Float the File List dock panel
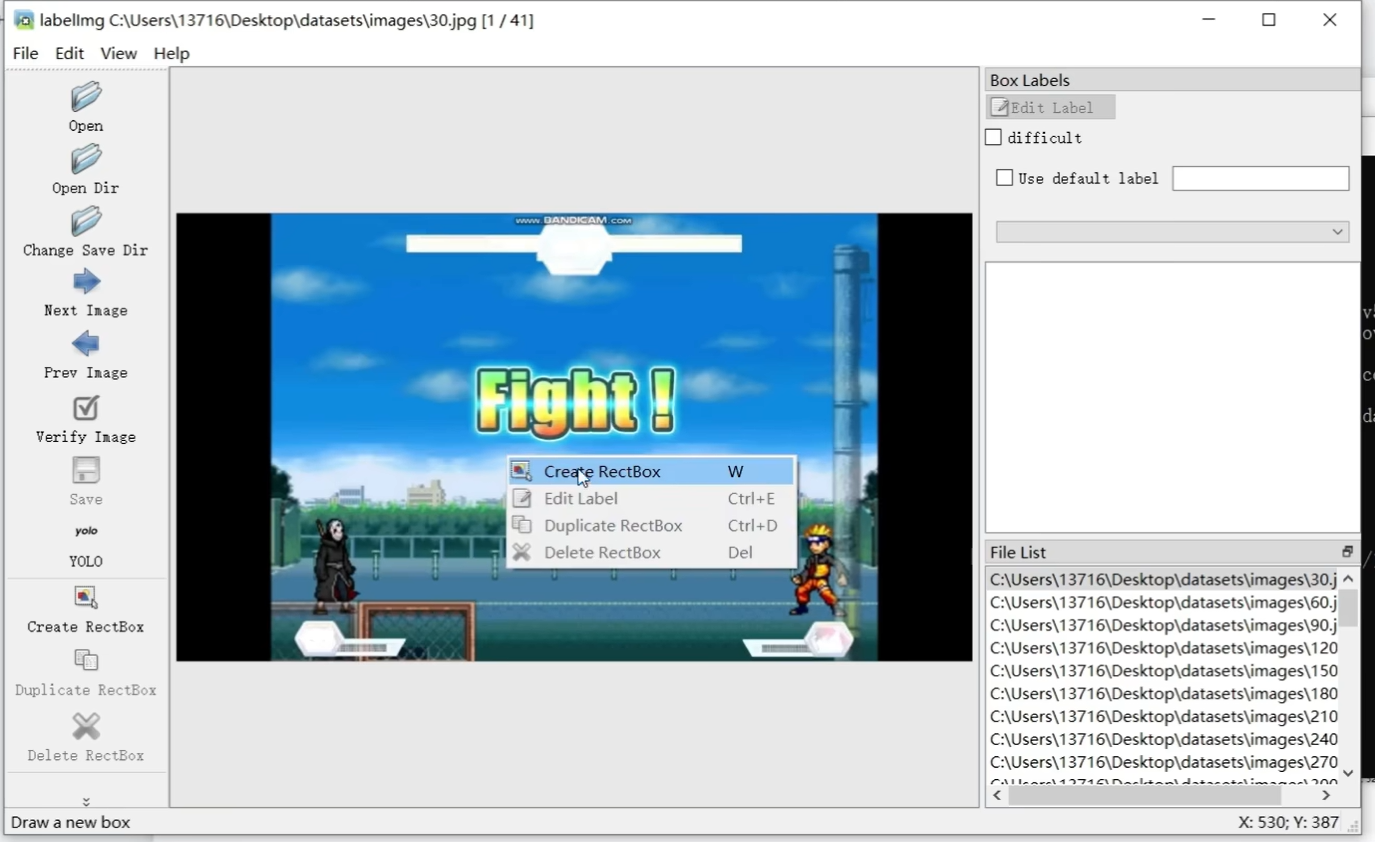This screenshot has width=1375, height=842. (1347, 552)
